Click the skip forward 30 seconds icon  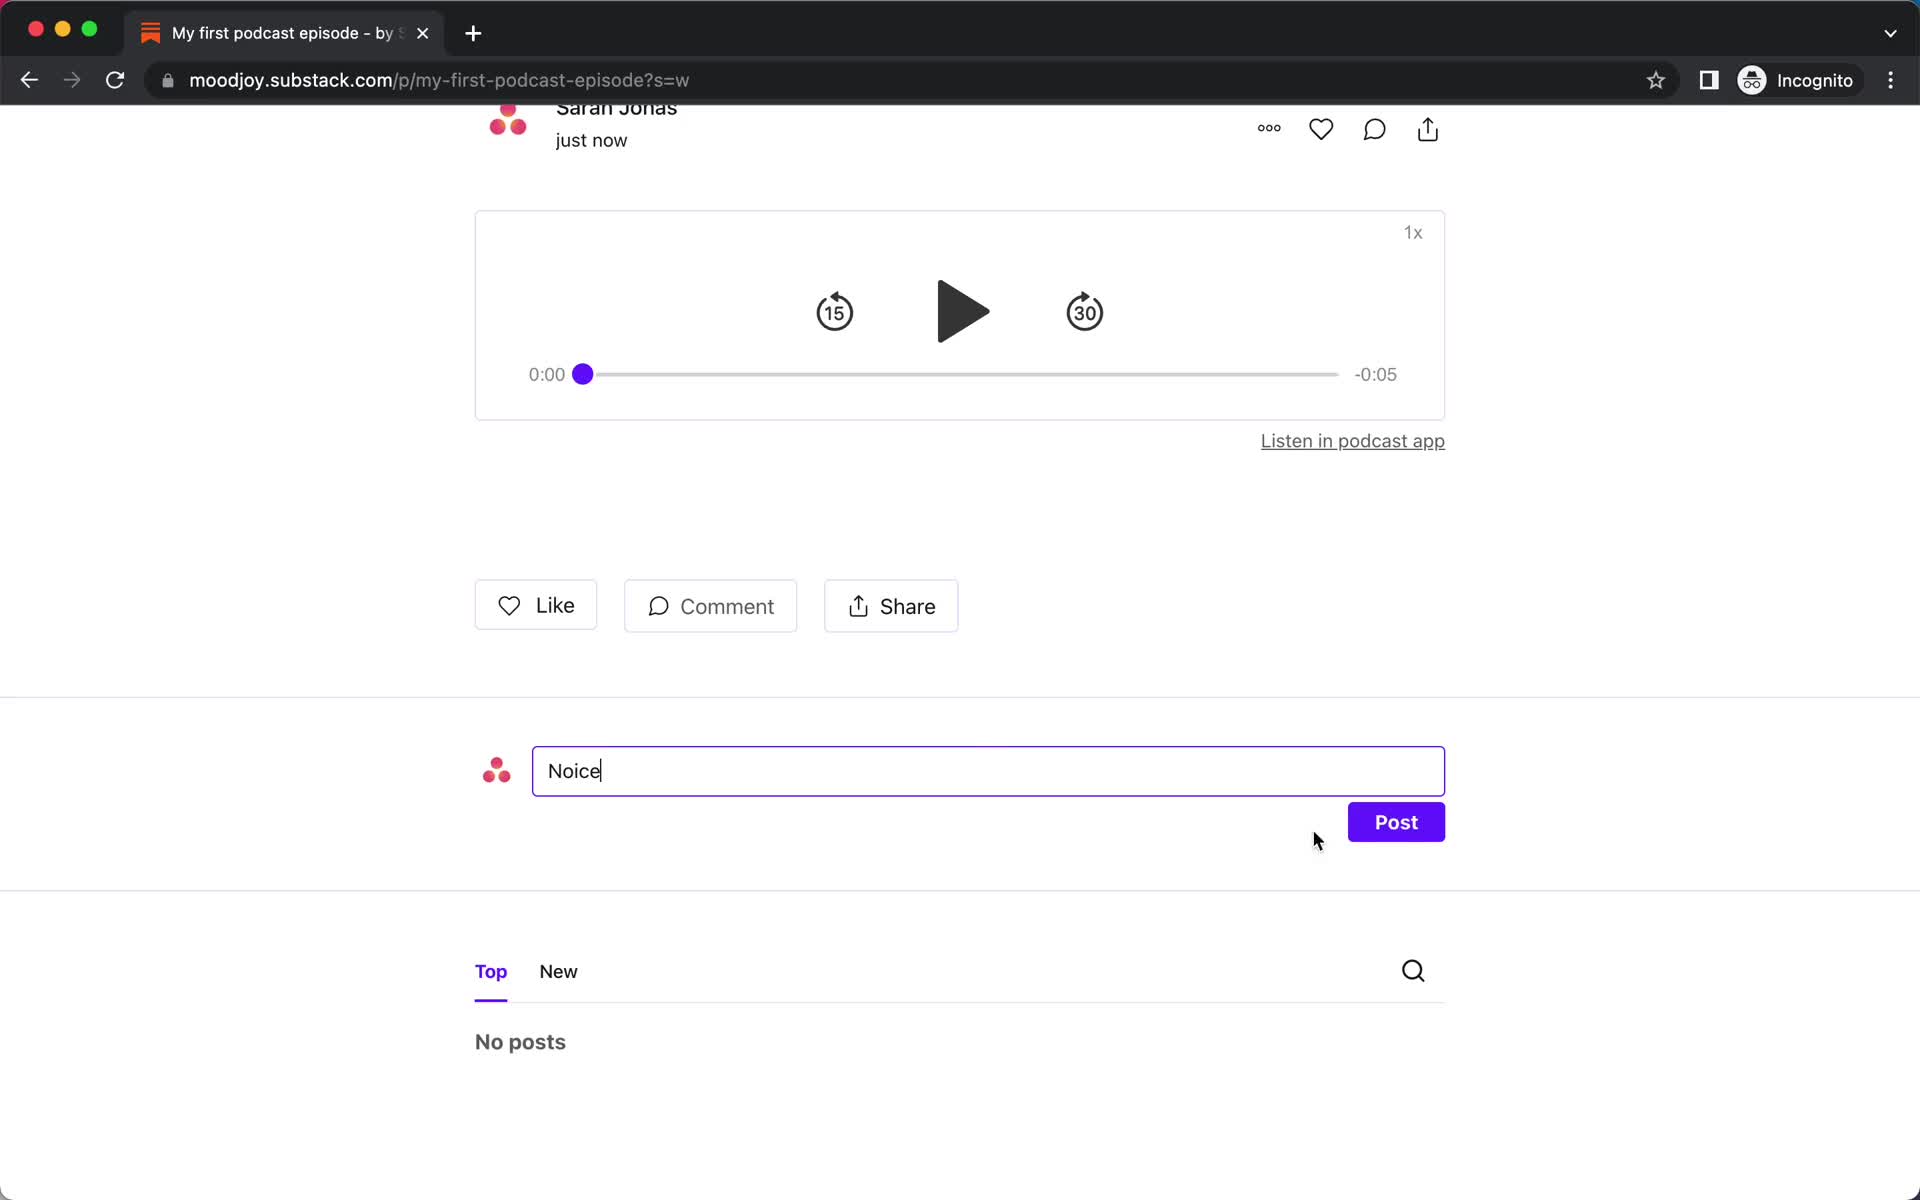click(1085, 312)
